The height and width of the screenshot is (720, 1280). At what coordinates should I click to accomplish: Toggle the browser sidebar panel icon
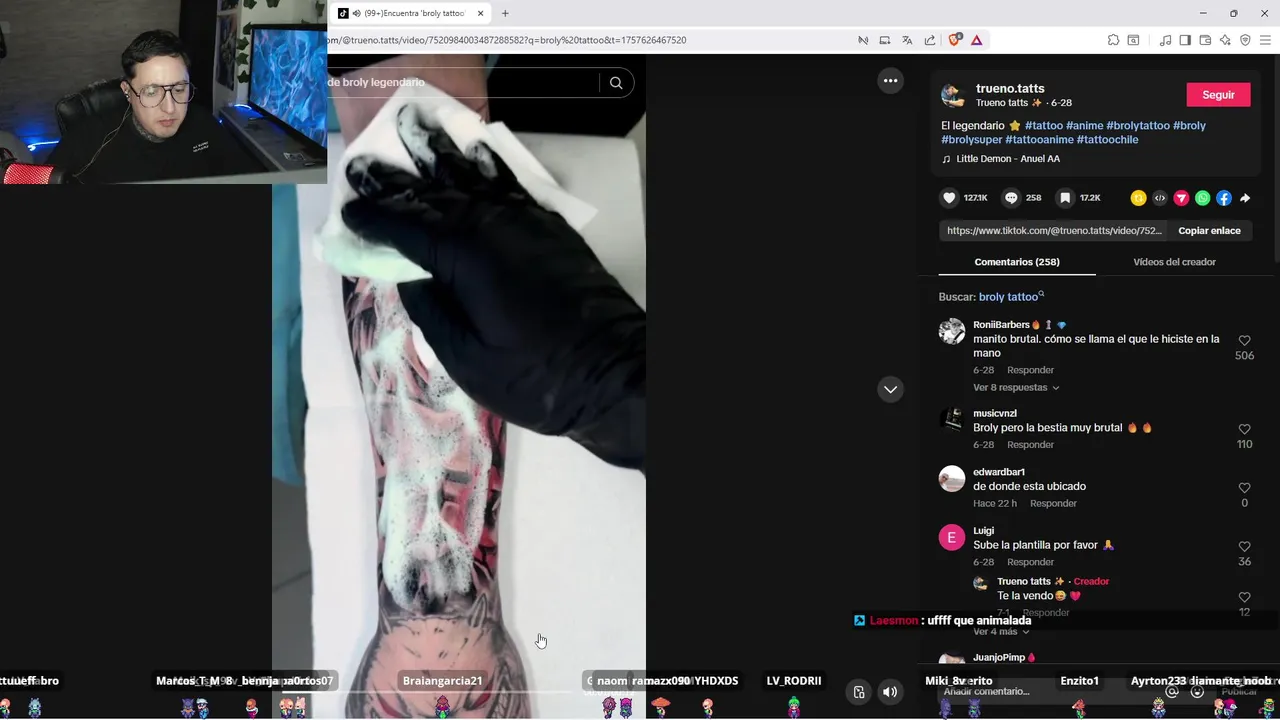coord(1185,40)
